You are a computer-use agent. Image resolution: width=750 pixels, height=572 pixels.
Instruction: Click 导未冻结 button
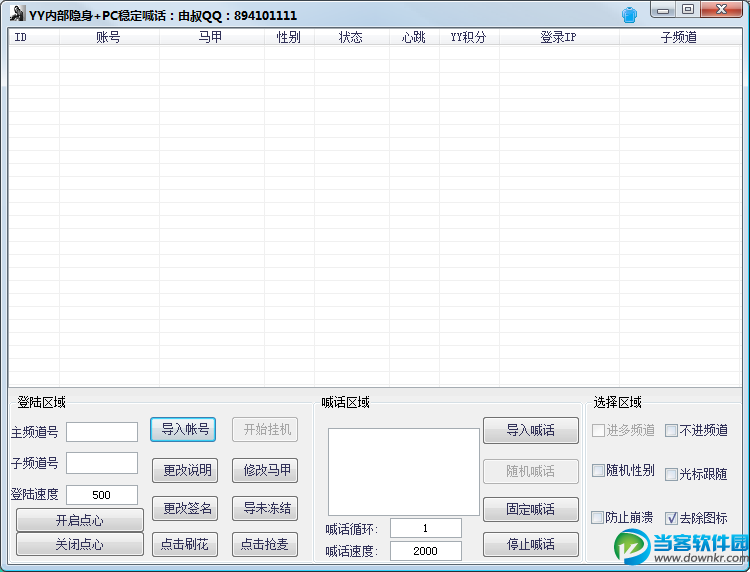click(265, 508)
